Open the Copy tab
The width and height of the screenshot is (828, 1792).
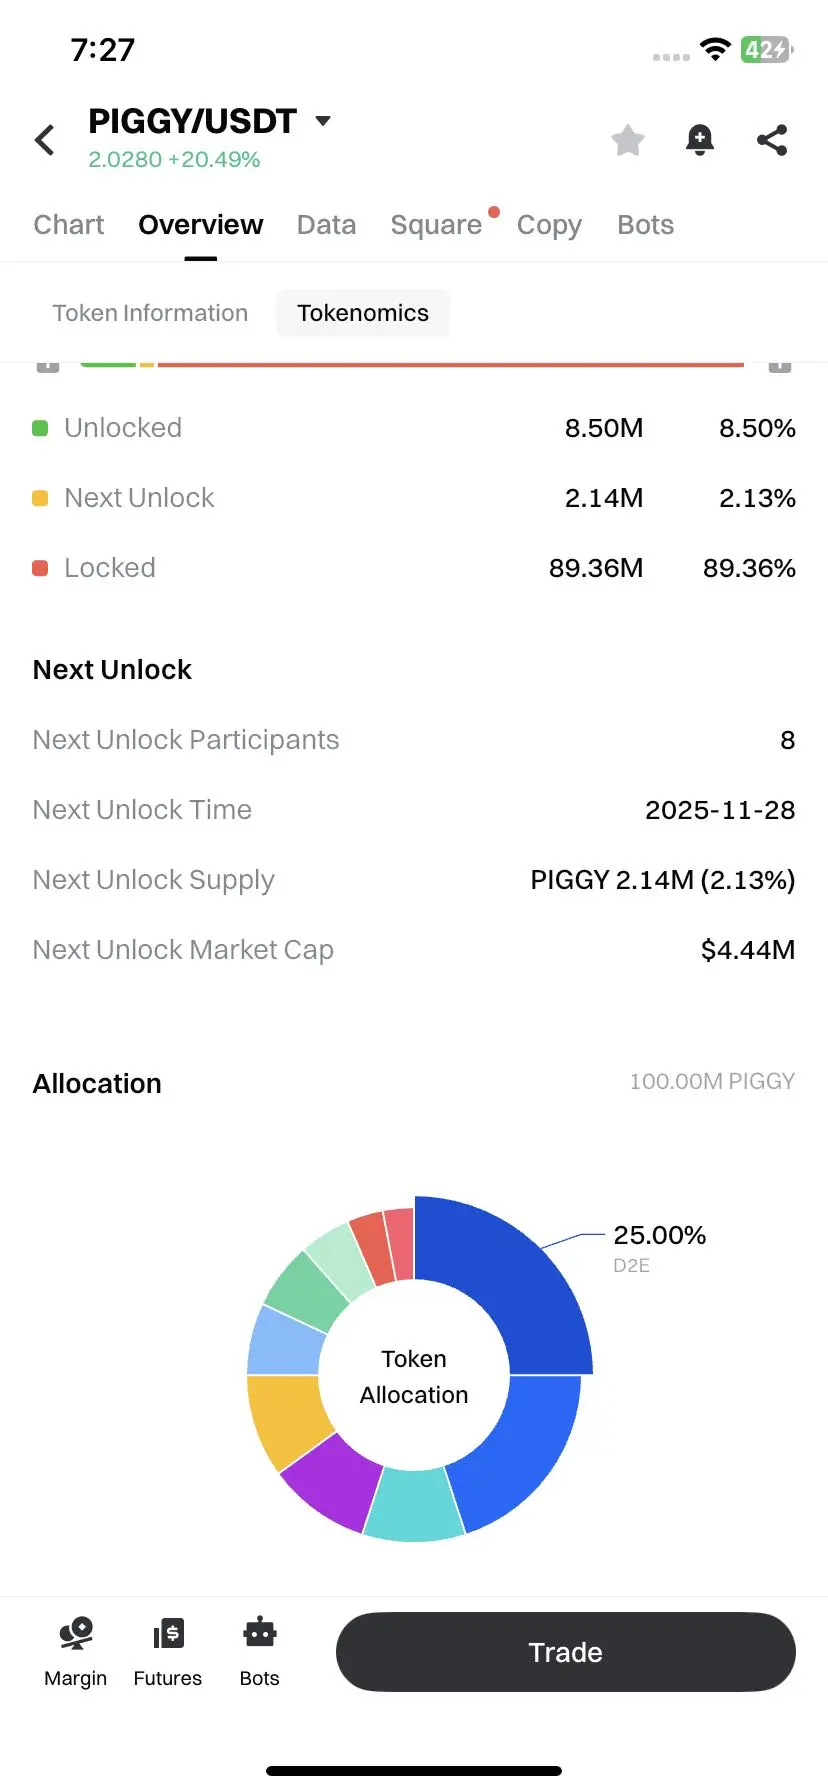pos(549,225)
